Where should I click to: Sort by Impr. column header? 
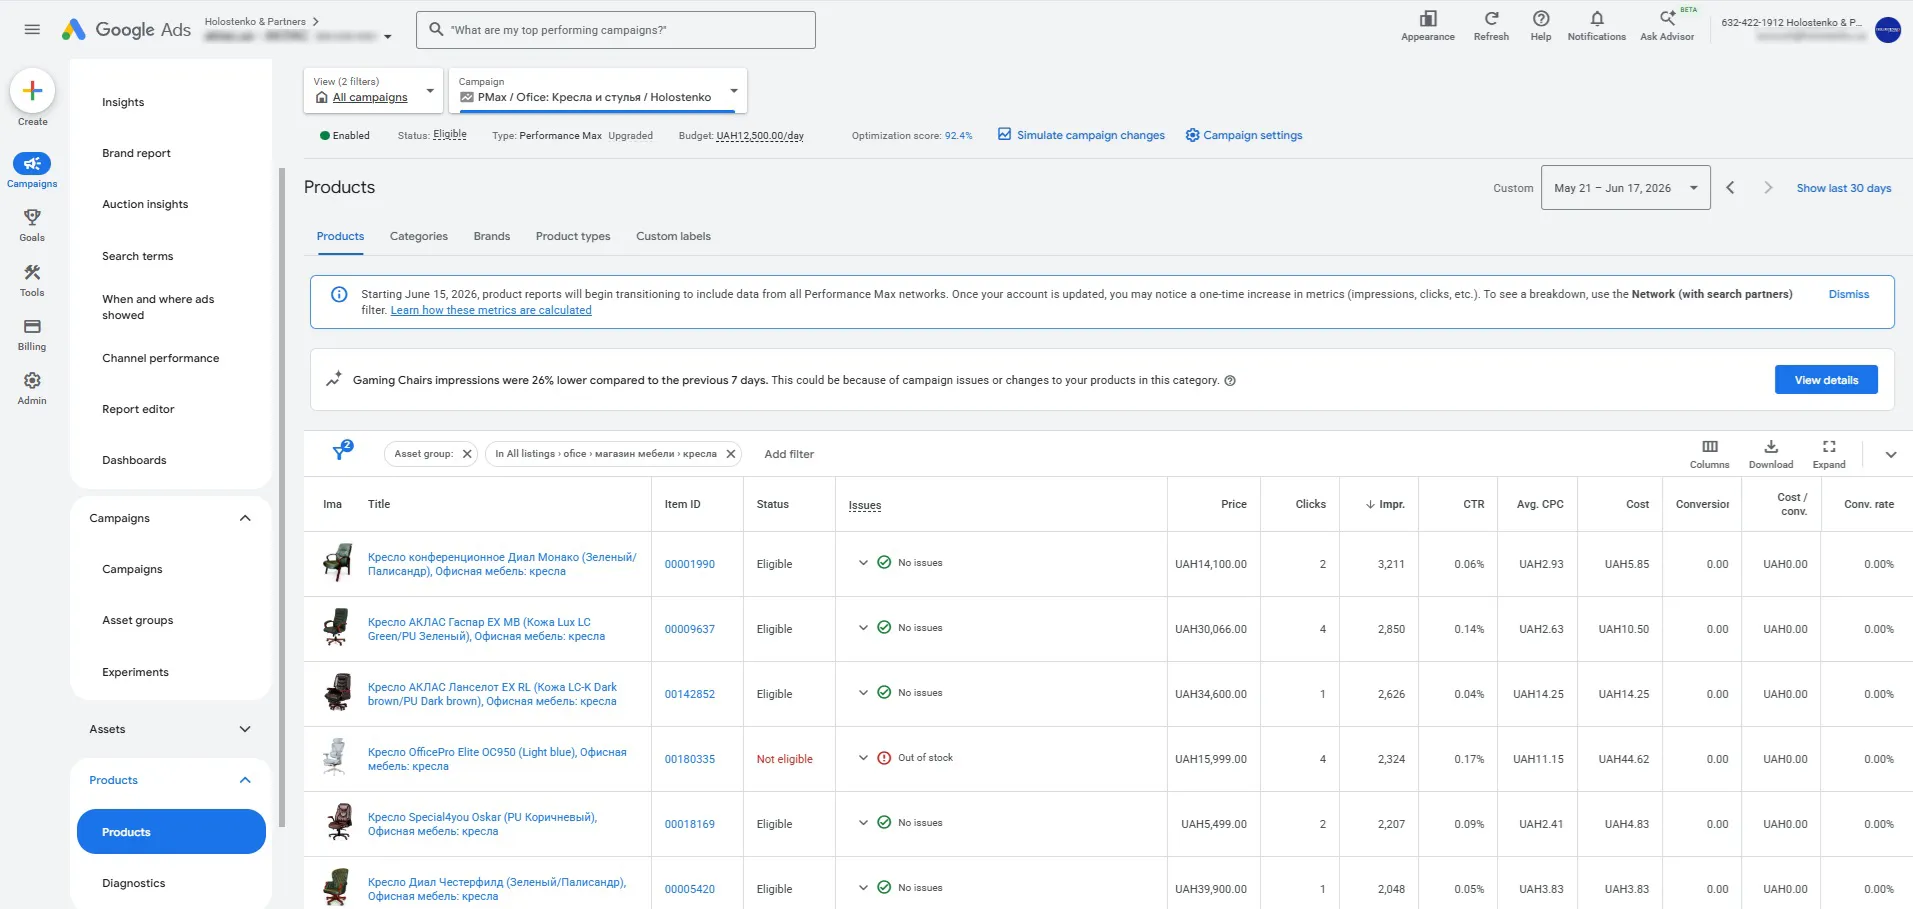tap(1386, 504)
